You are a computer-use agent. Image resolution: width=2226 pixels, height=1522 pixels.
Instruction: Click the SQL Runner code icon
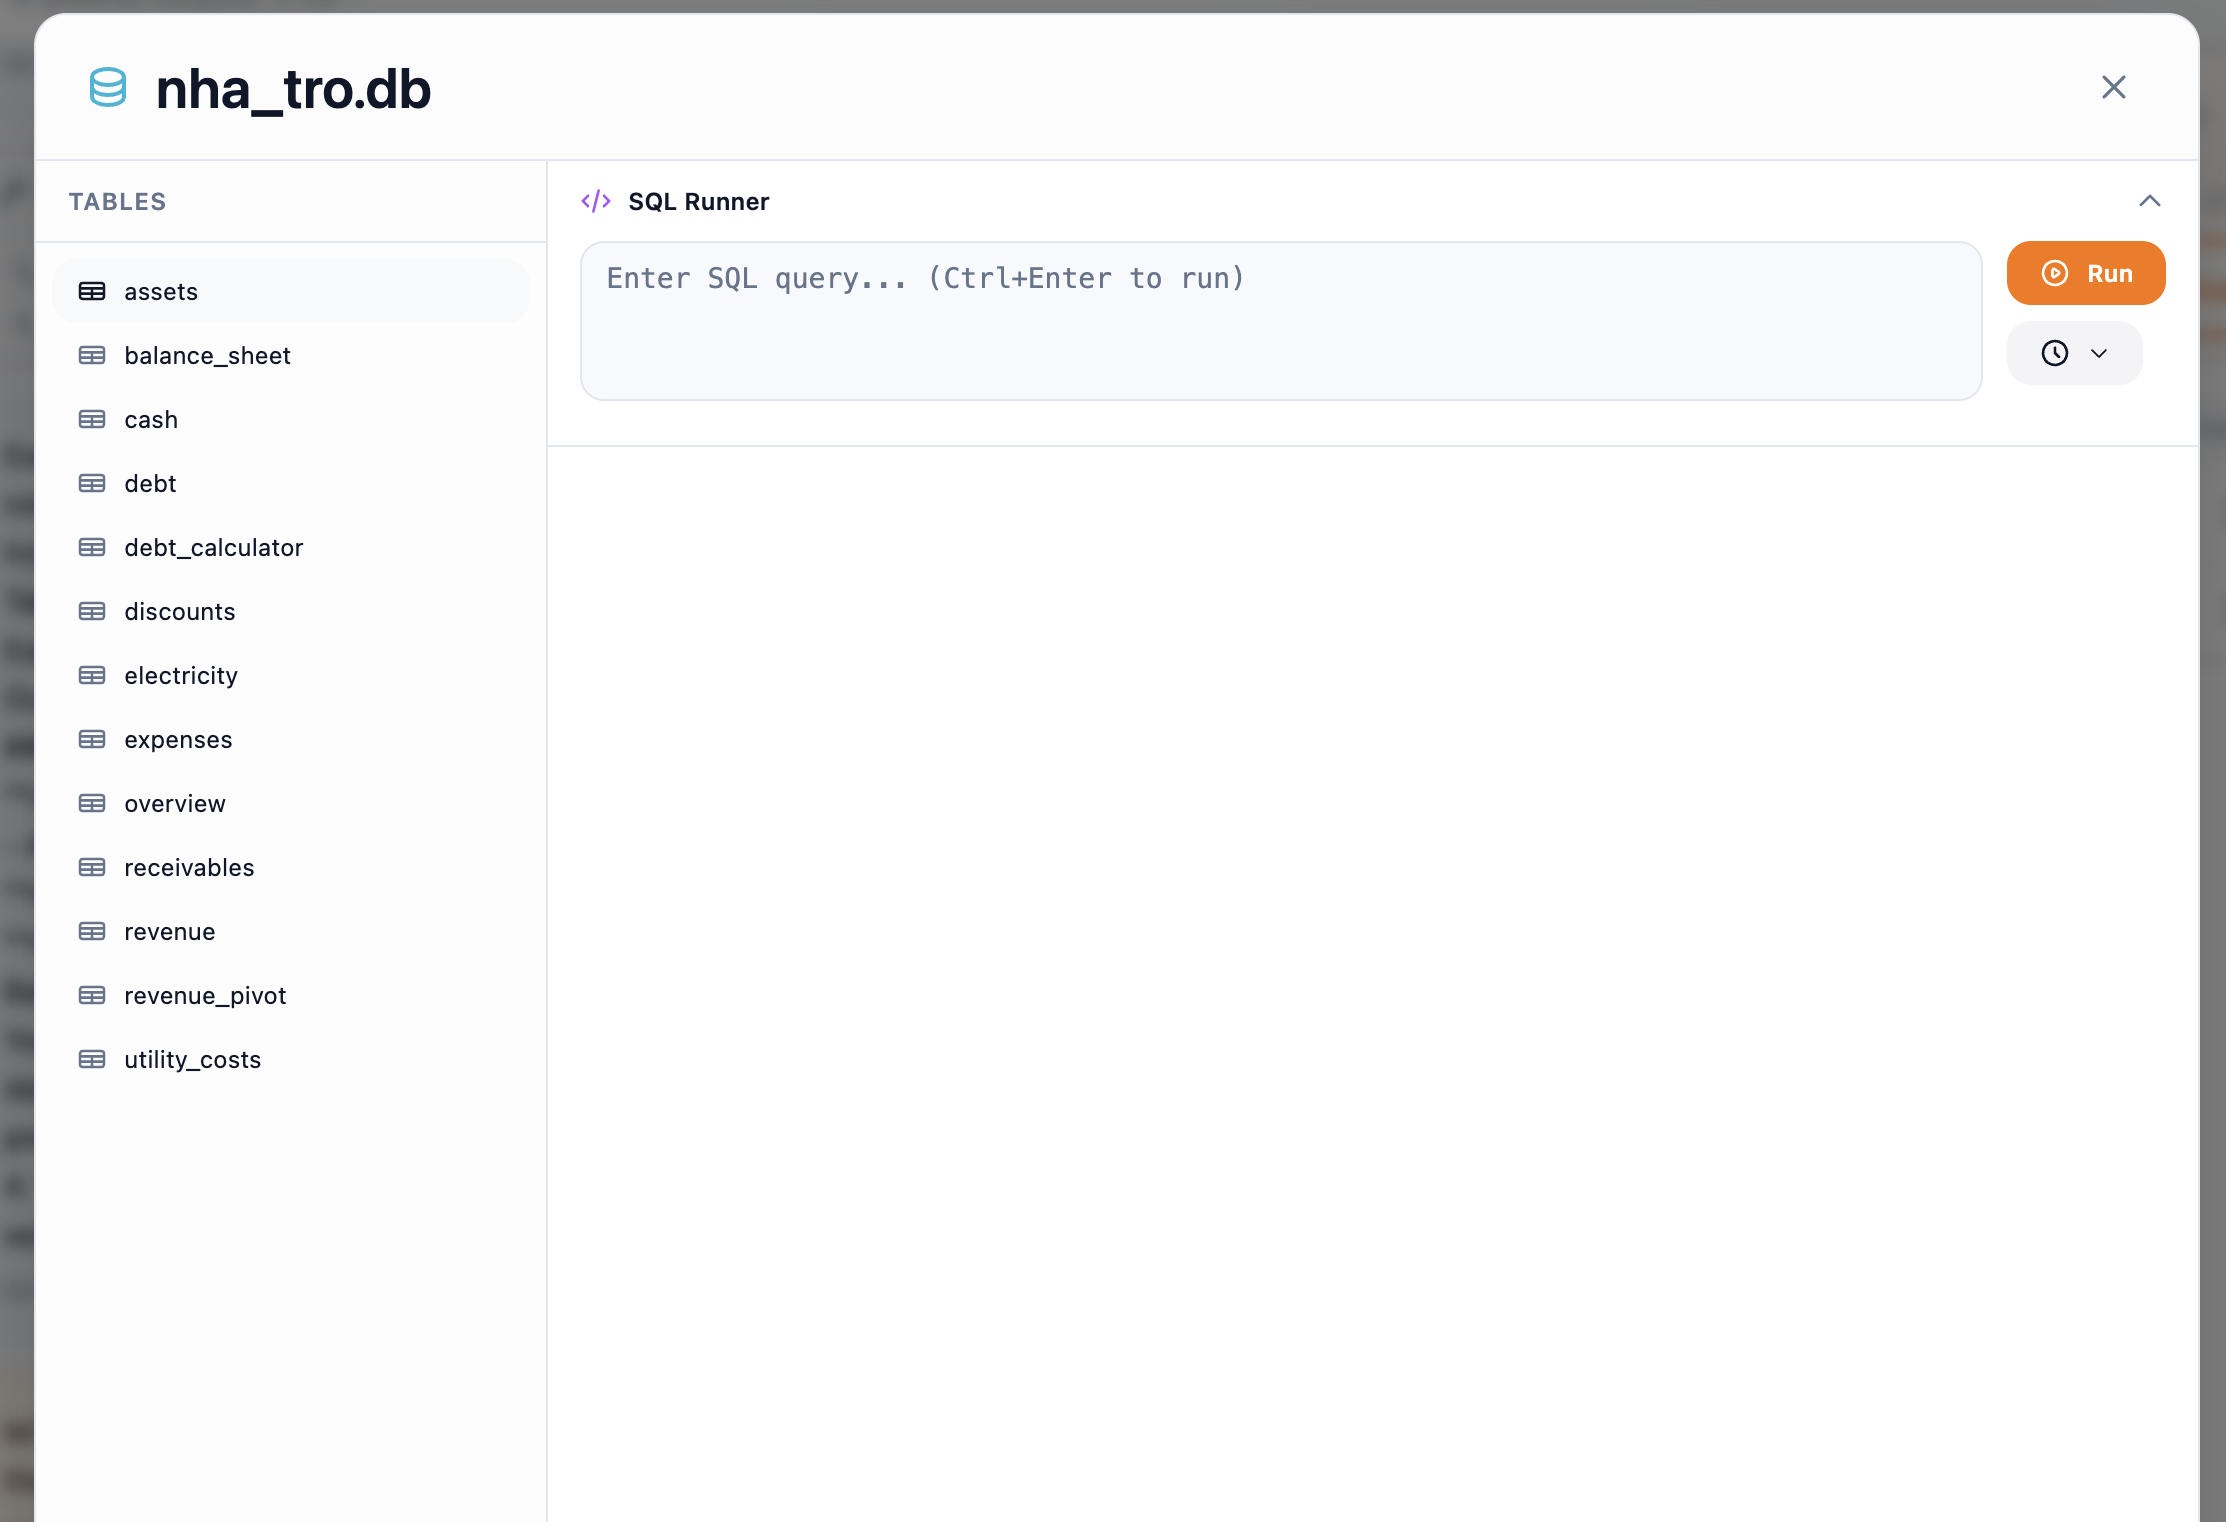coord(597,201)
